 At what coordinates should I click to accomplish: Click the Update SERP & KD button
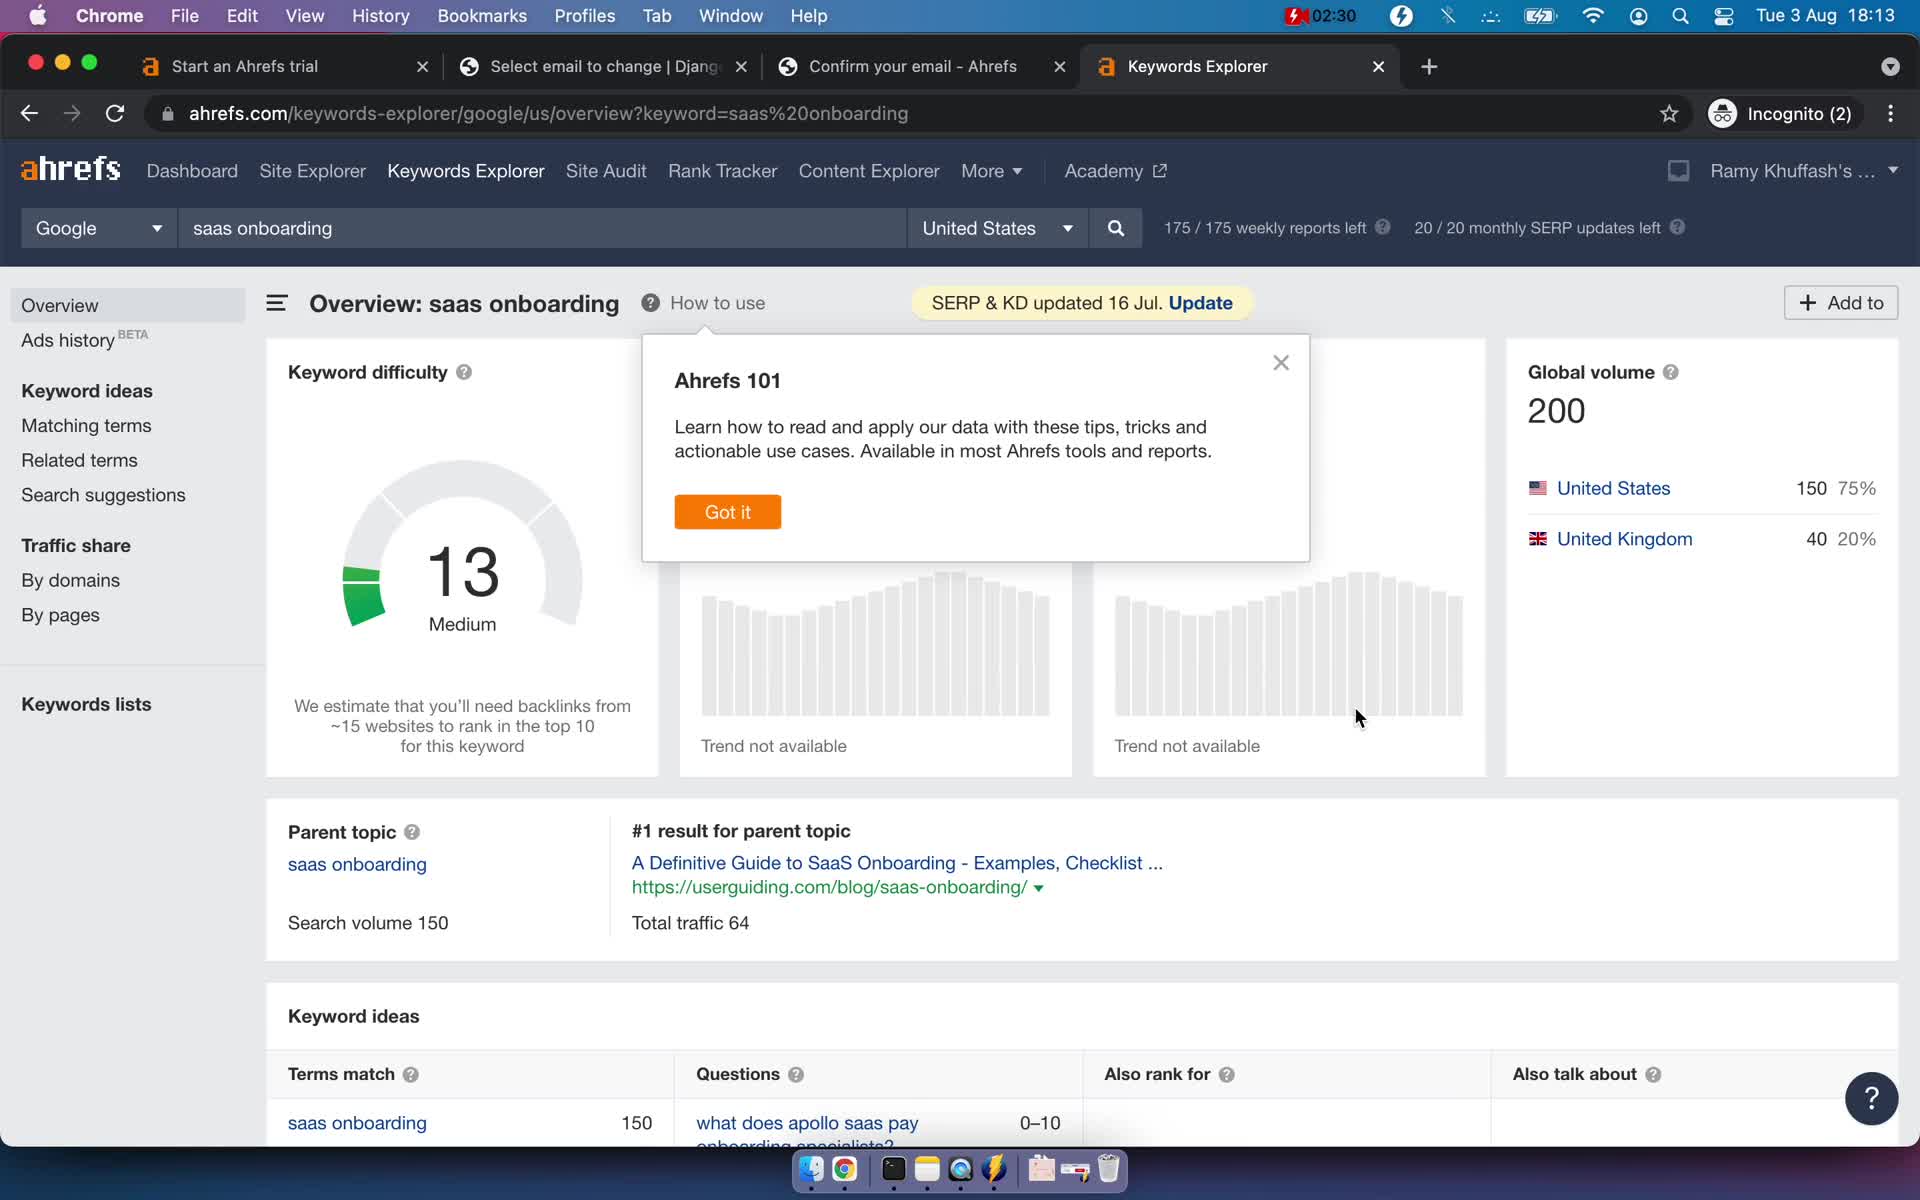1198,303
